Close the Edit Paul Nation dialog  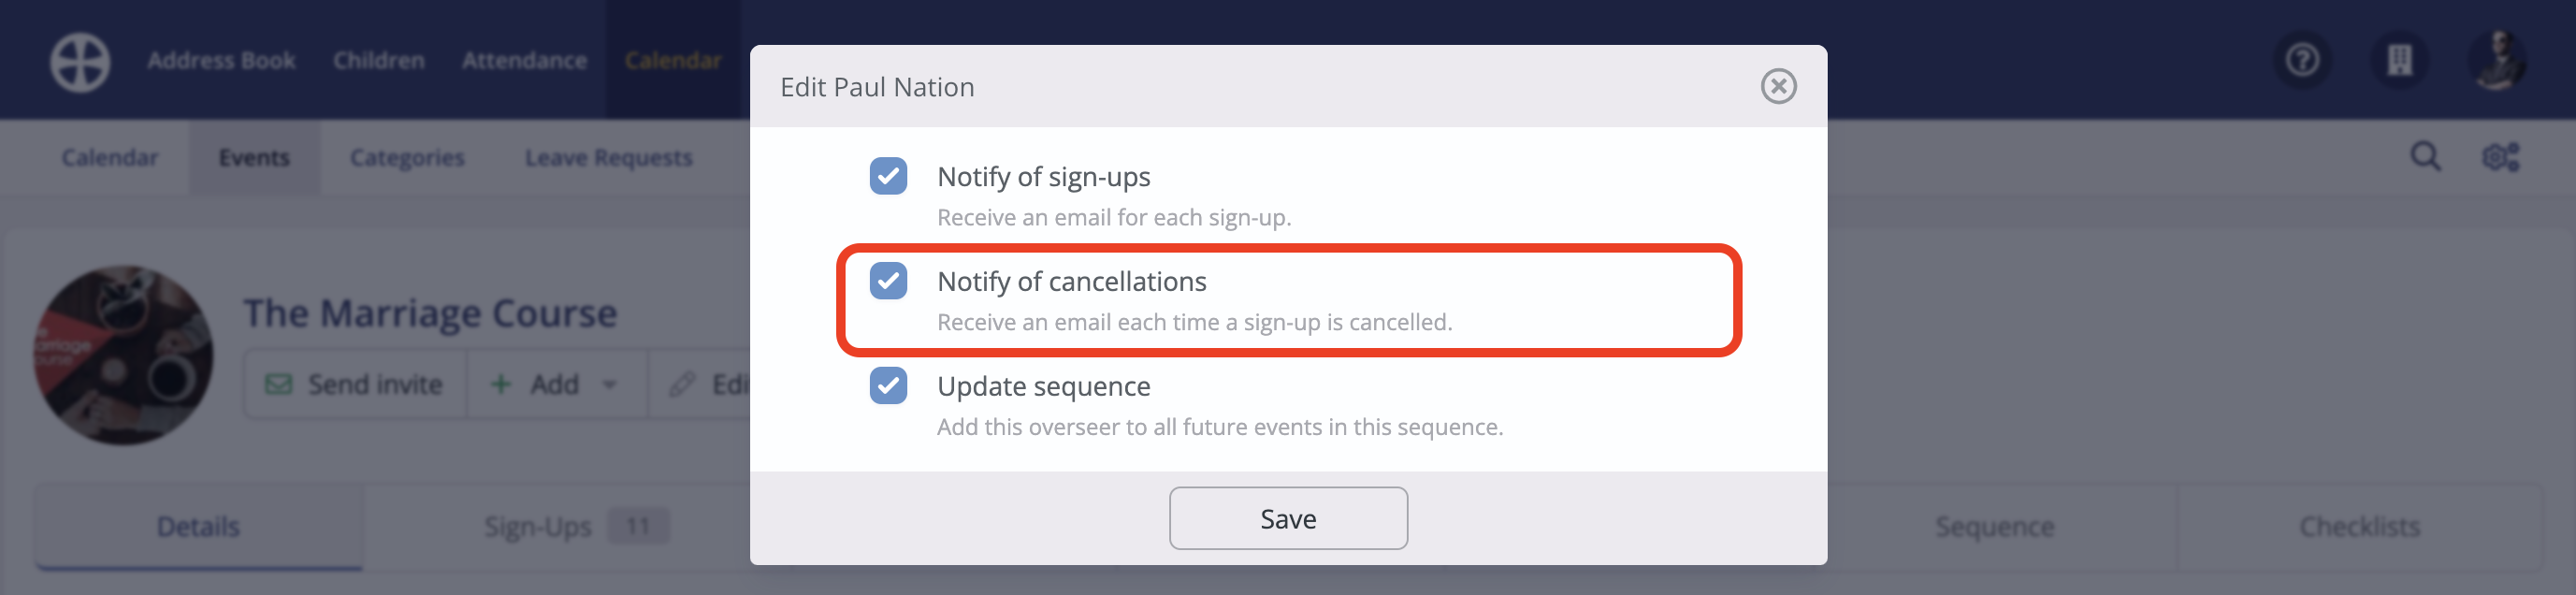(x=1778, y=86)
